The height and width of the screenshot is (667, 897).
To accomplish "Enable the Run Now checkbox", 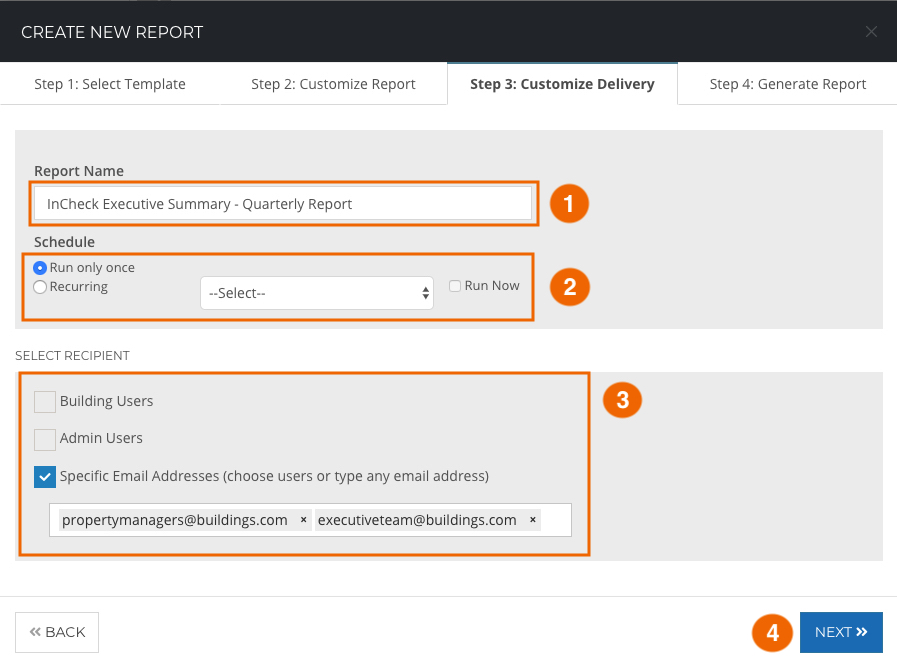I will (455, 285).
